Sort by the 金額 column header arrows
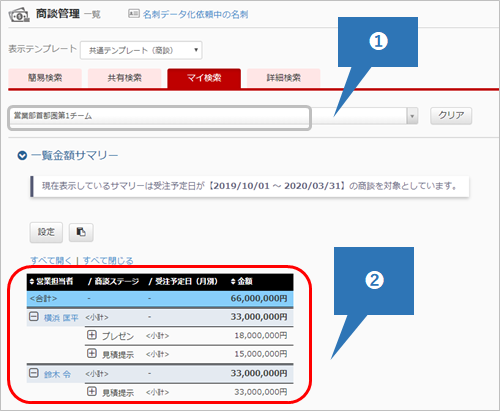This screenshot has width=500, height=411. pos(233,282)
